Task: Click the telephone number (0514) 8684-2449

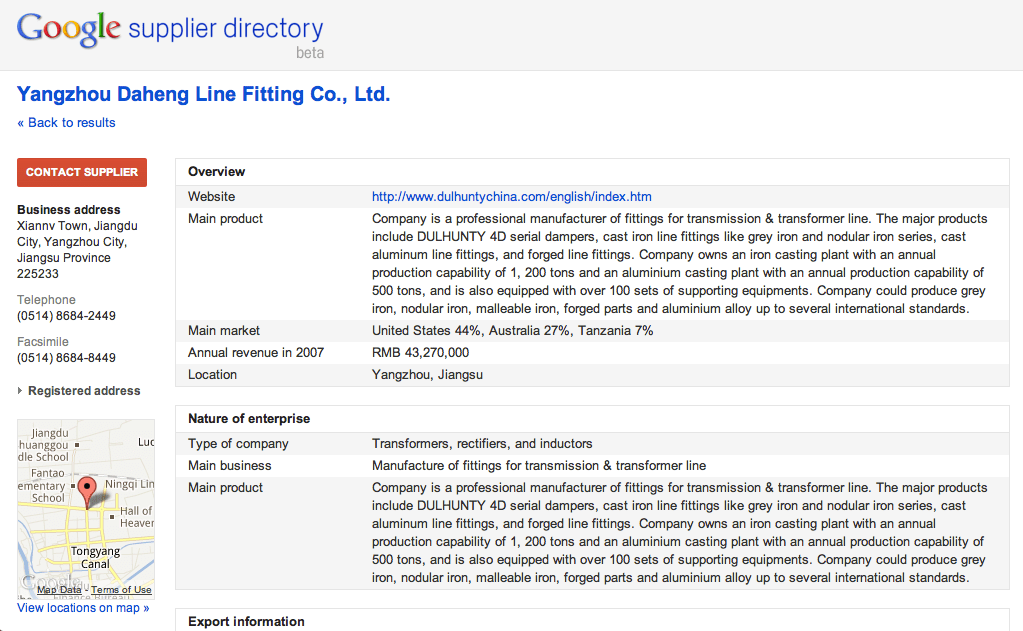Action: (x=66, y=316)
